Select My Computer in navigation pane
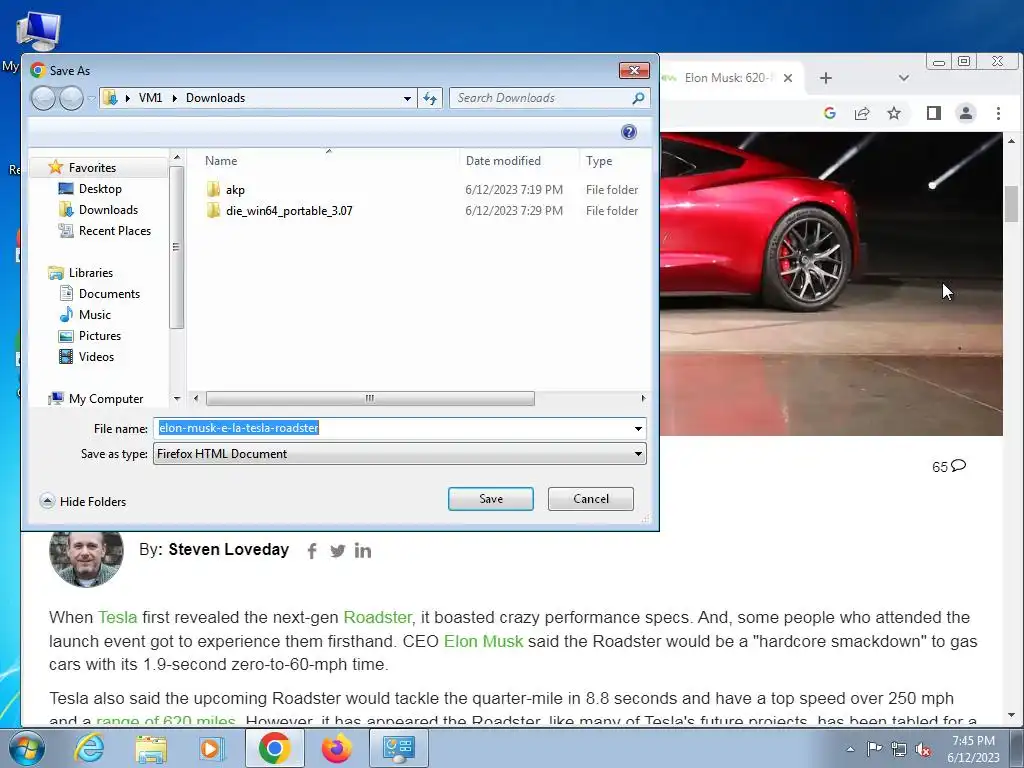This screenshot has width=1024, height=768. coord(106,398)
